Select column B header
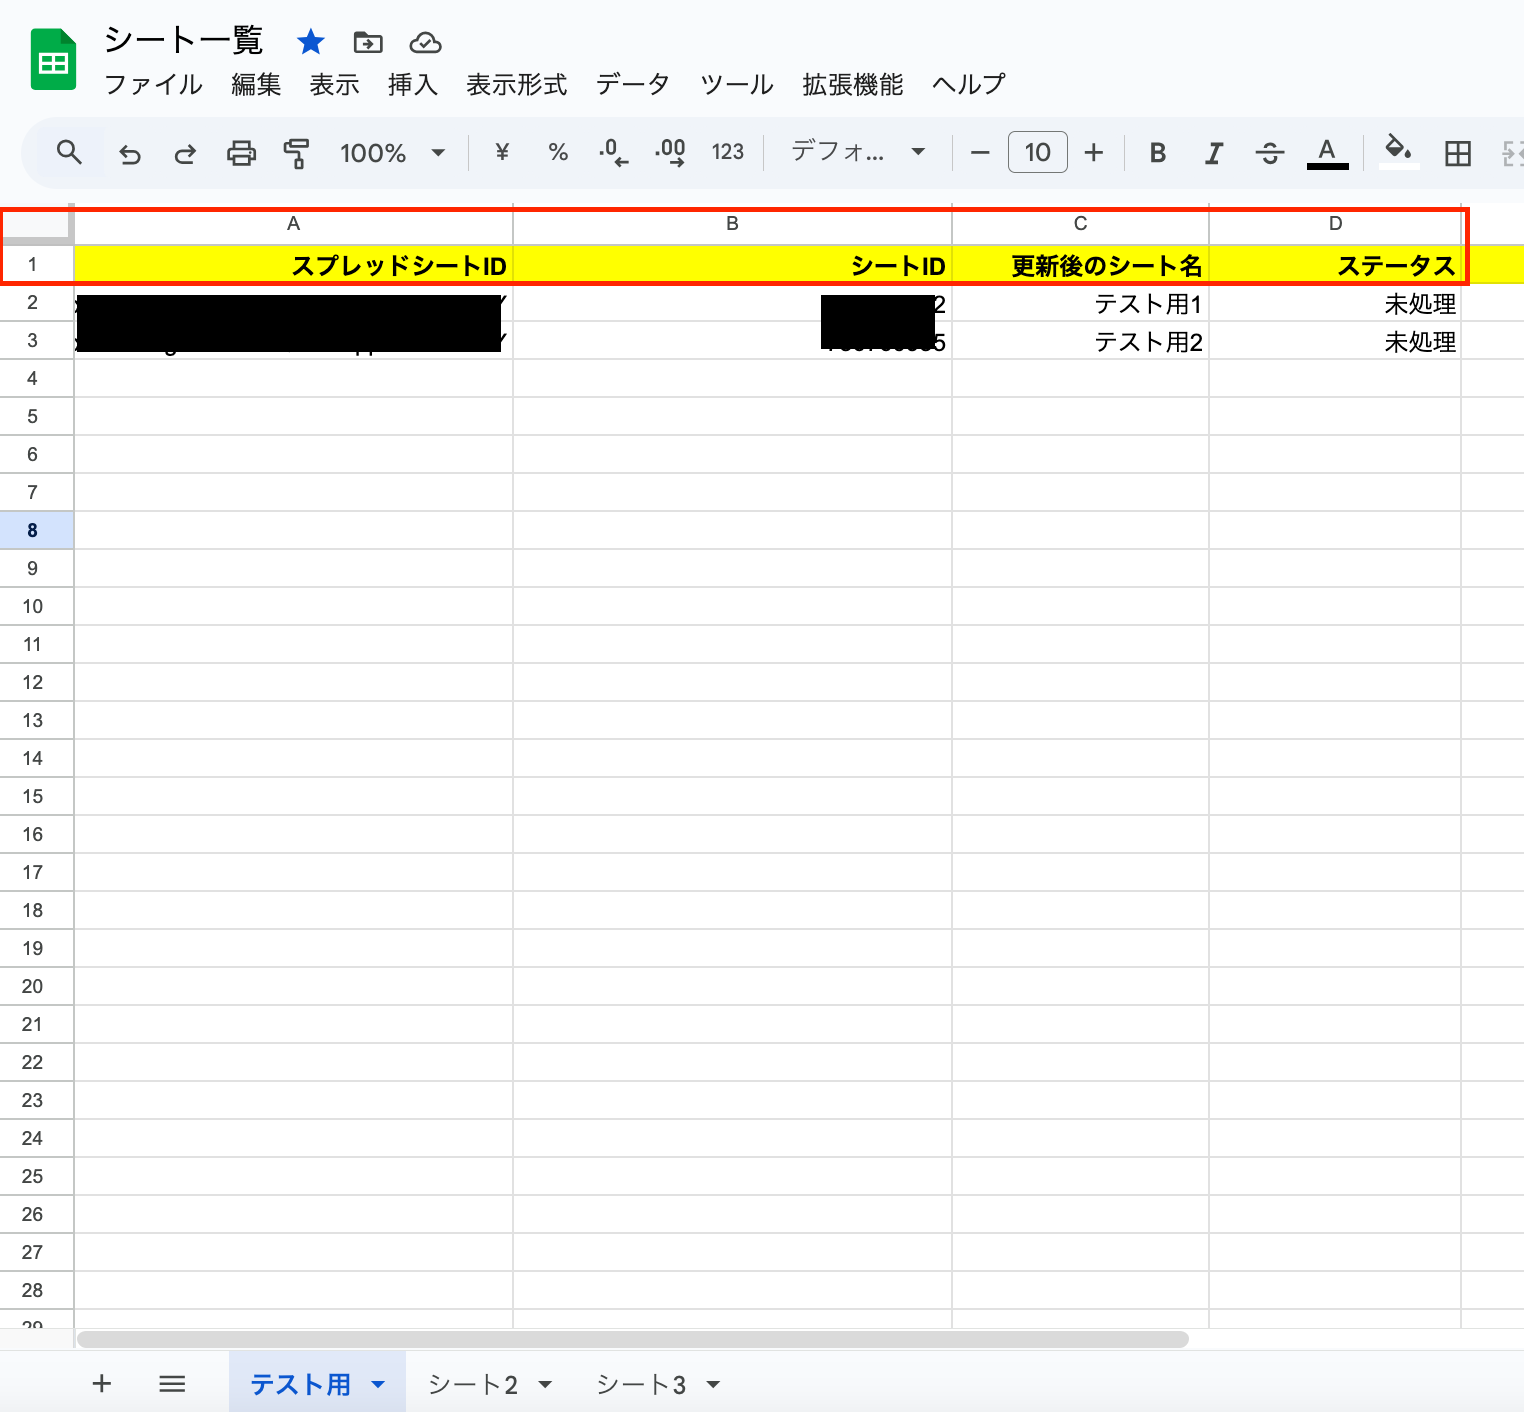 (732, 224)
